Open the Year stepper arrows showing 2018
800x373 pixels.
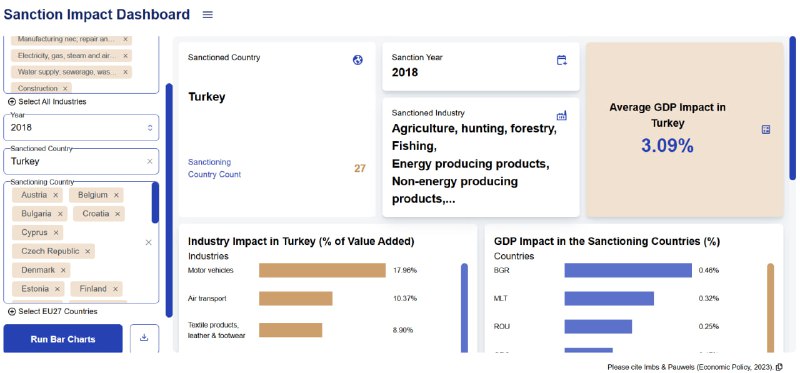[150, 128]
